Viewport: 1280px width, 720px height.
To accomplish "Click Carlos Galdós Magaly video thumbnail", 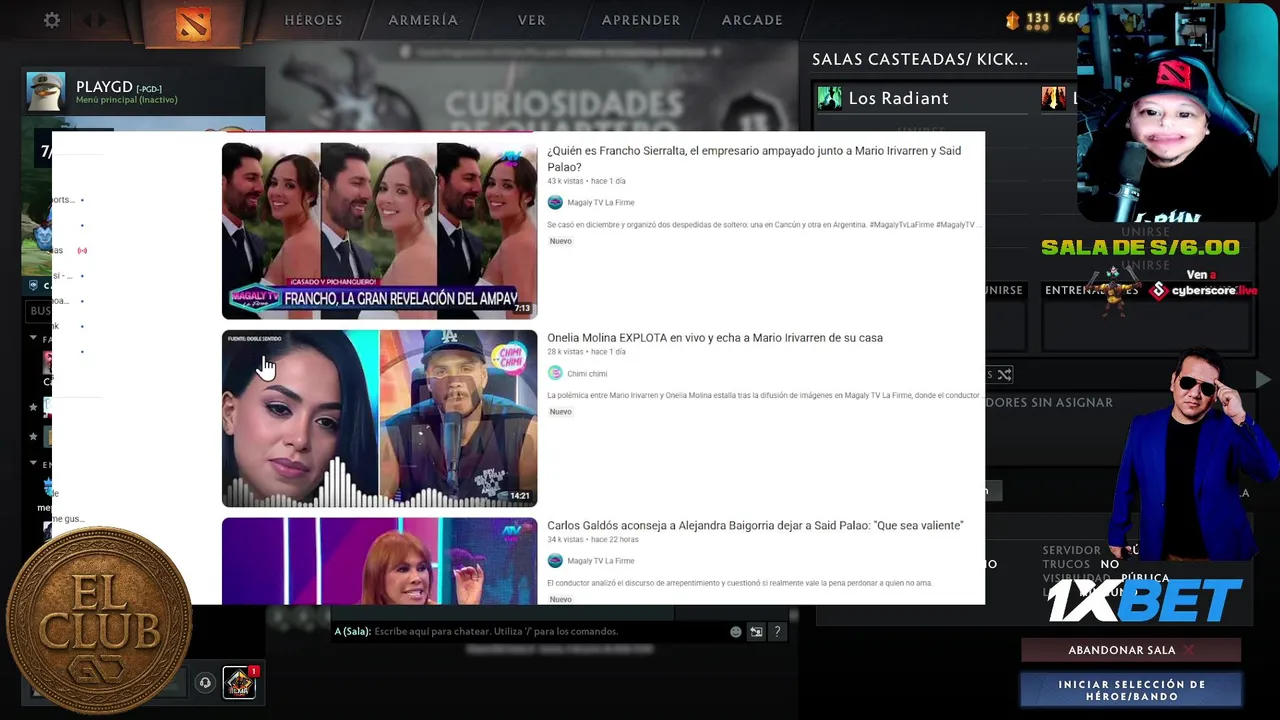I will click(x=379, y=561).
